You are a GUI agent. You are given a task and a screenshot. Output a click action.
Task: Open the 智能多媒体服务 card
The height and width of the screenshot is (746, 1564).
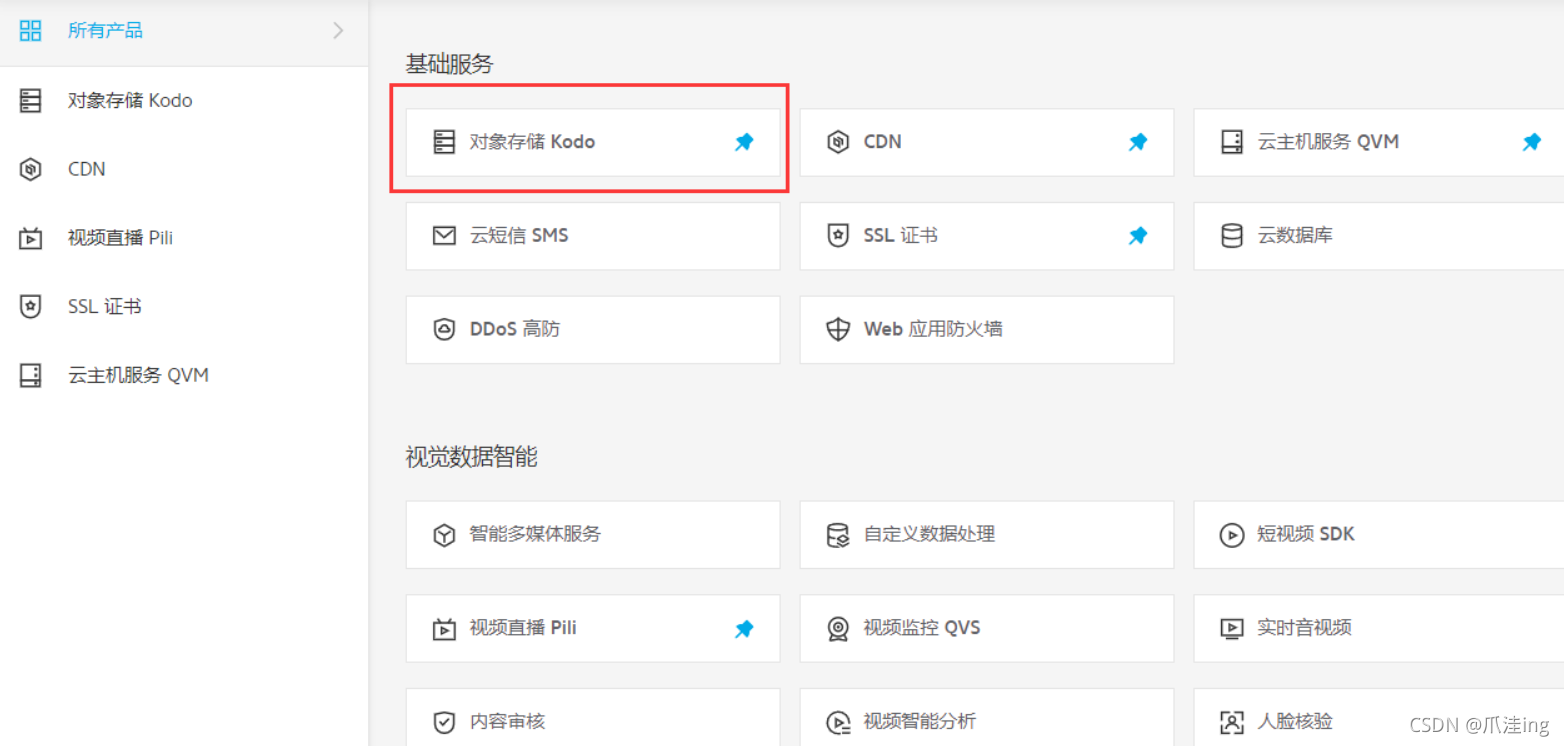coord(593,534)
